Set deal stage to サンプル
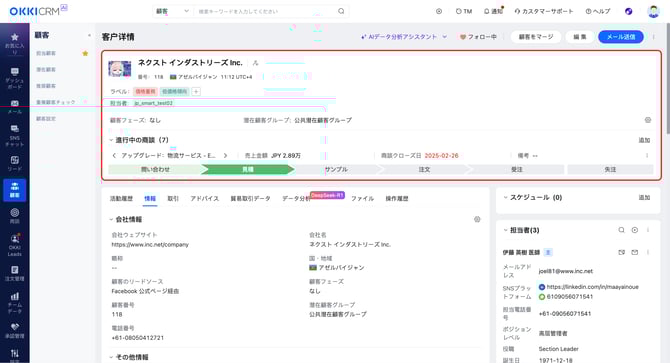The height and width of the screenshot is (363, 670). [x=336, y=170]
